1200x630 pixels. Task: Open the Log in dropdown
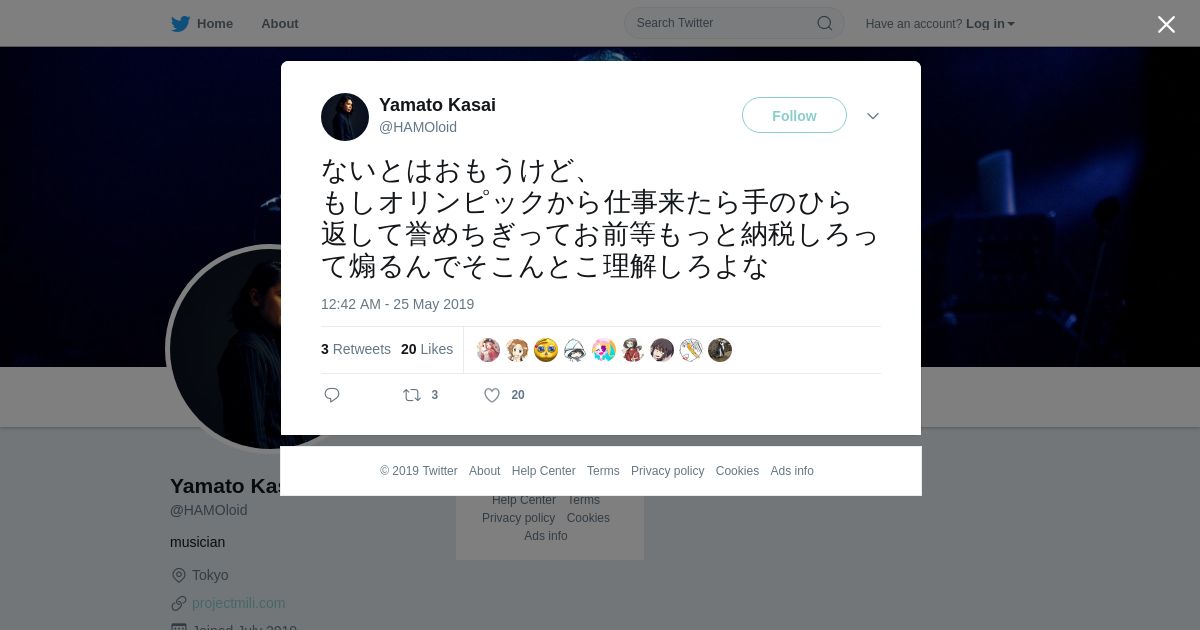point(990,24)
